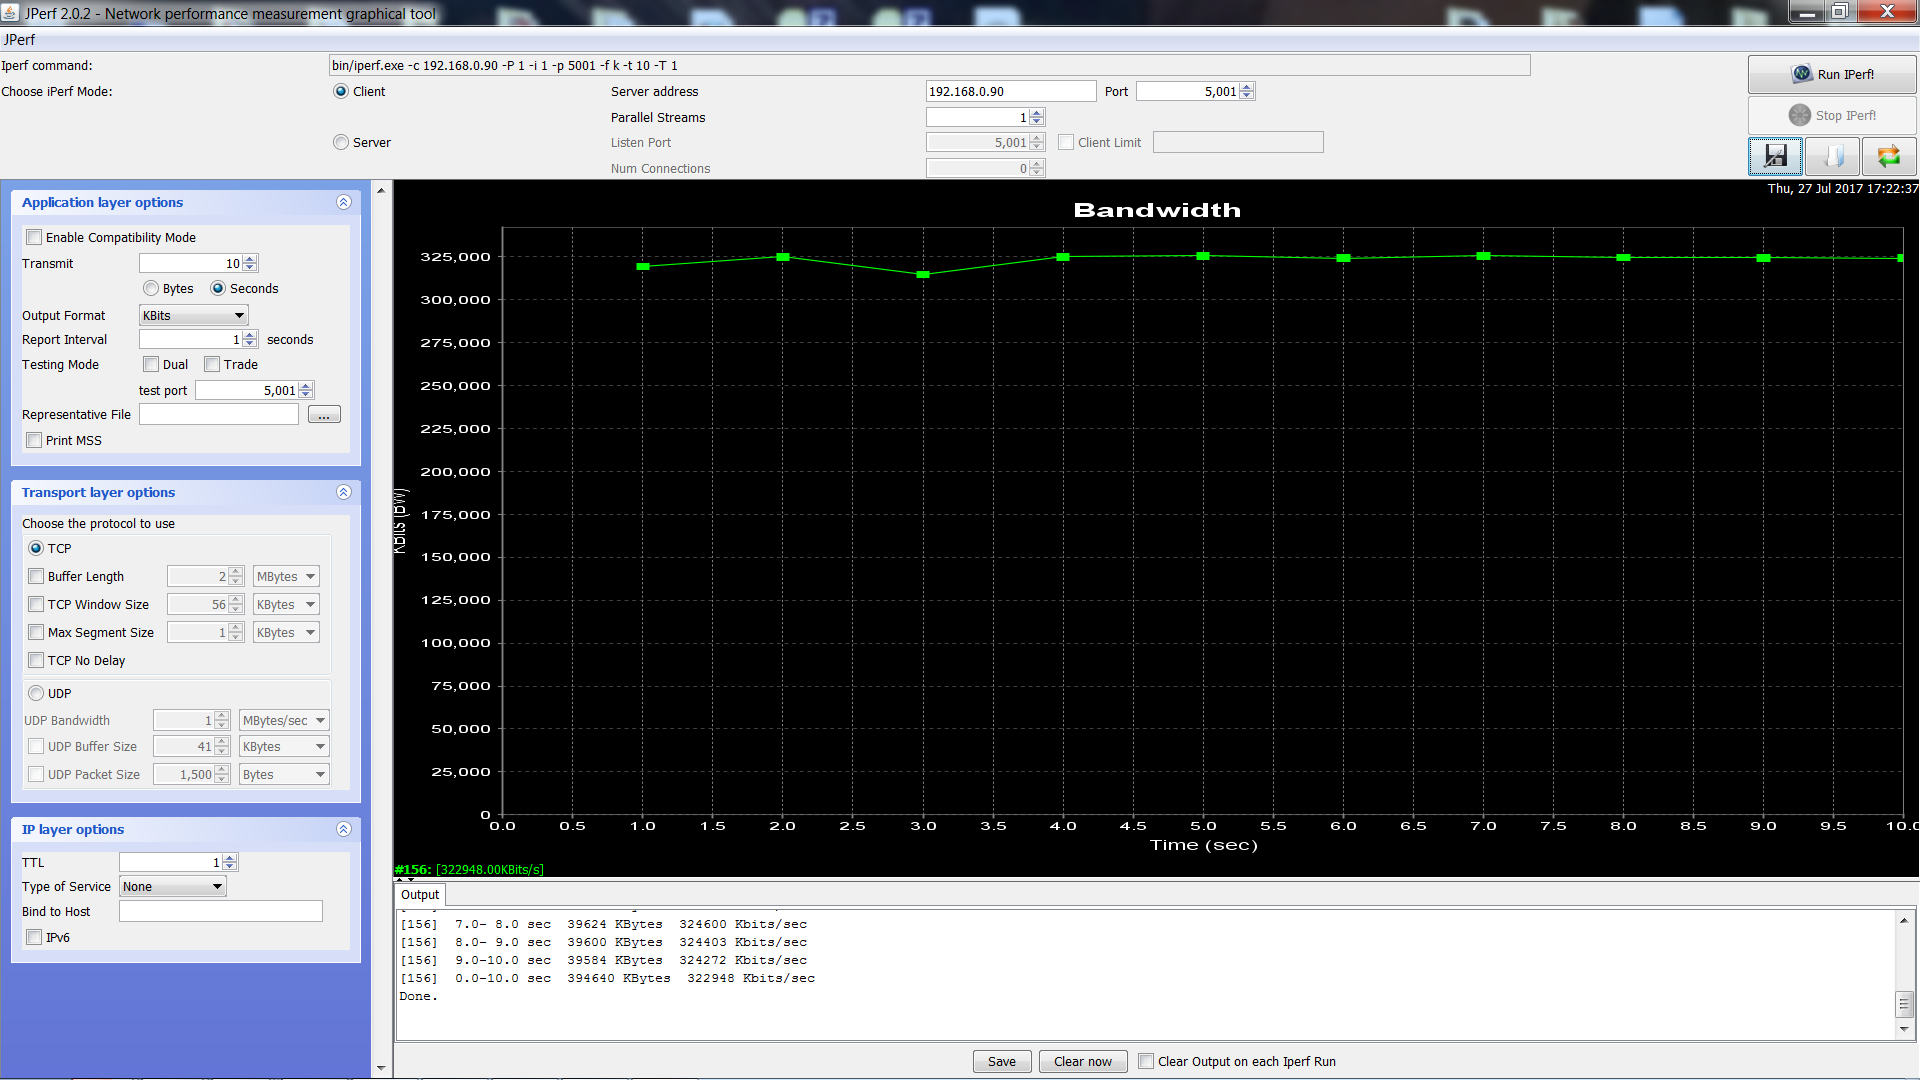Click the save configuration floppy icon
This screenshot has width=1920, height=1080.
(1775, 156)
